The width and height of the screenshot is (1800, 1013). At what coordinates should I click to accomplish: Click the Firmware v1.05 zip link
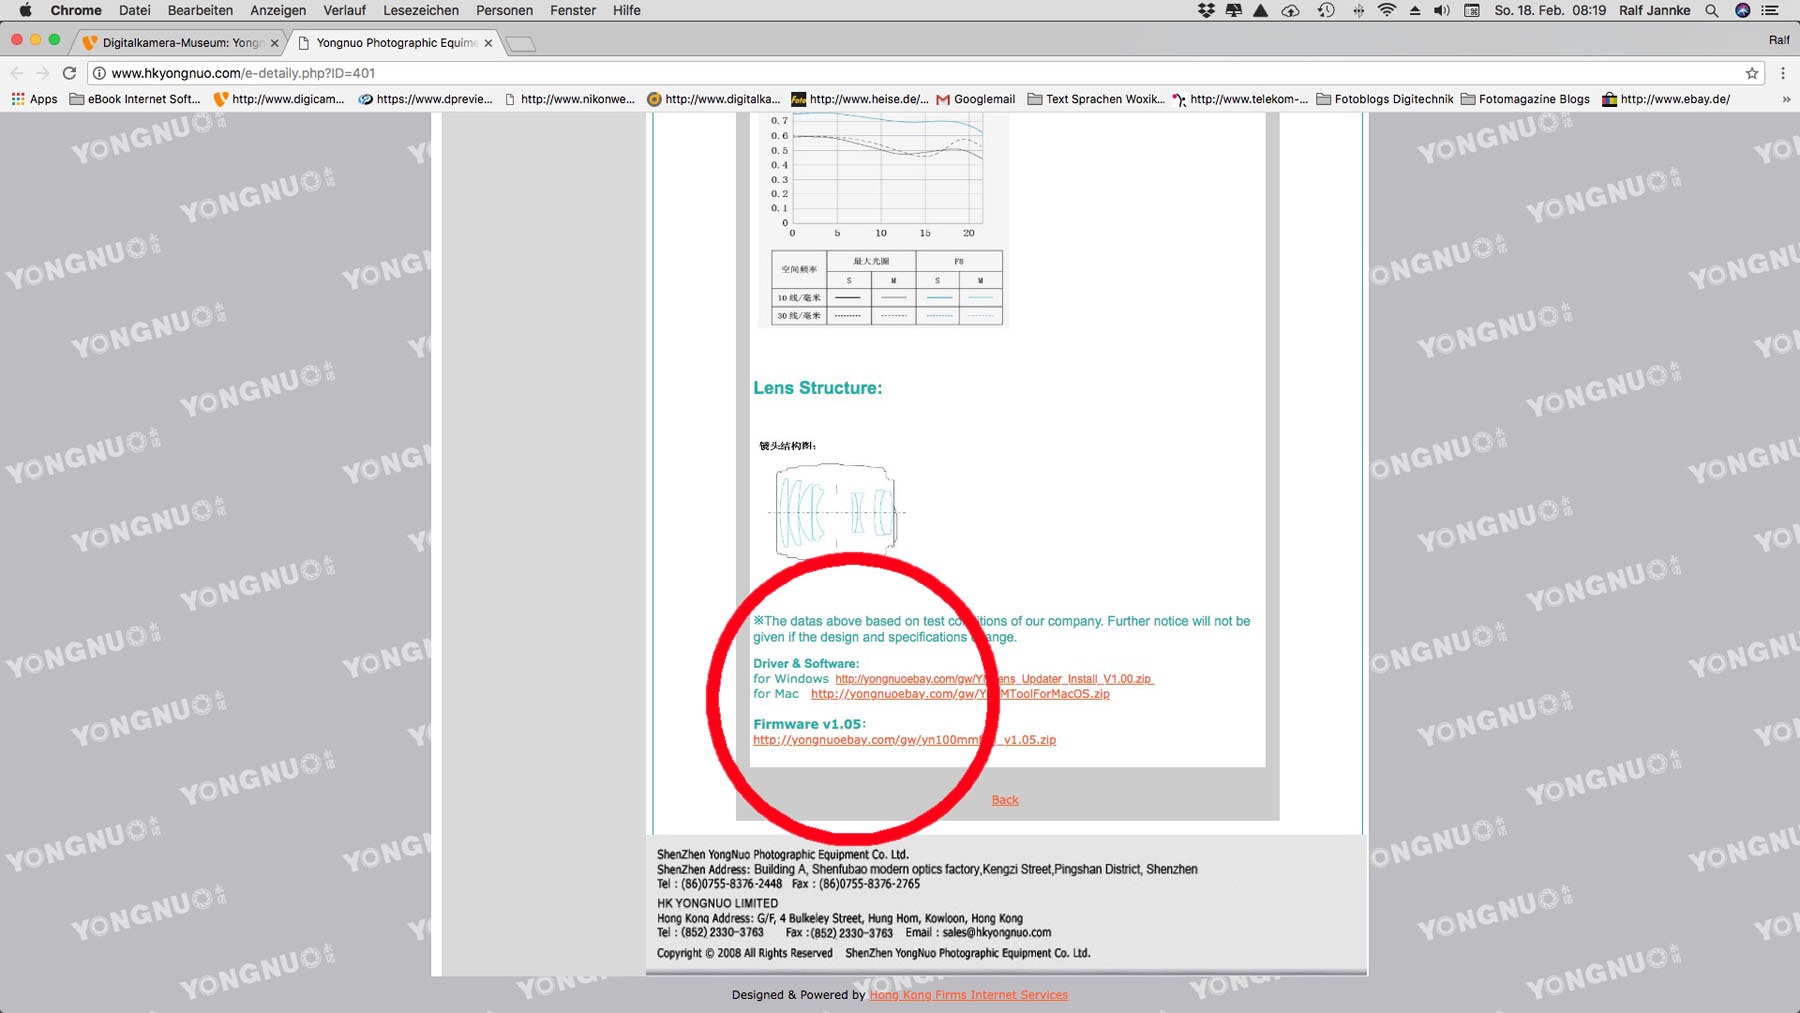(x=904, y=740)
